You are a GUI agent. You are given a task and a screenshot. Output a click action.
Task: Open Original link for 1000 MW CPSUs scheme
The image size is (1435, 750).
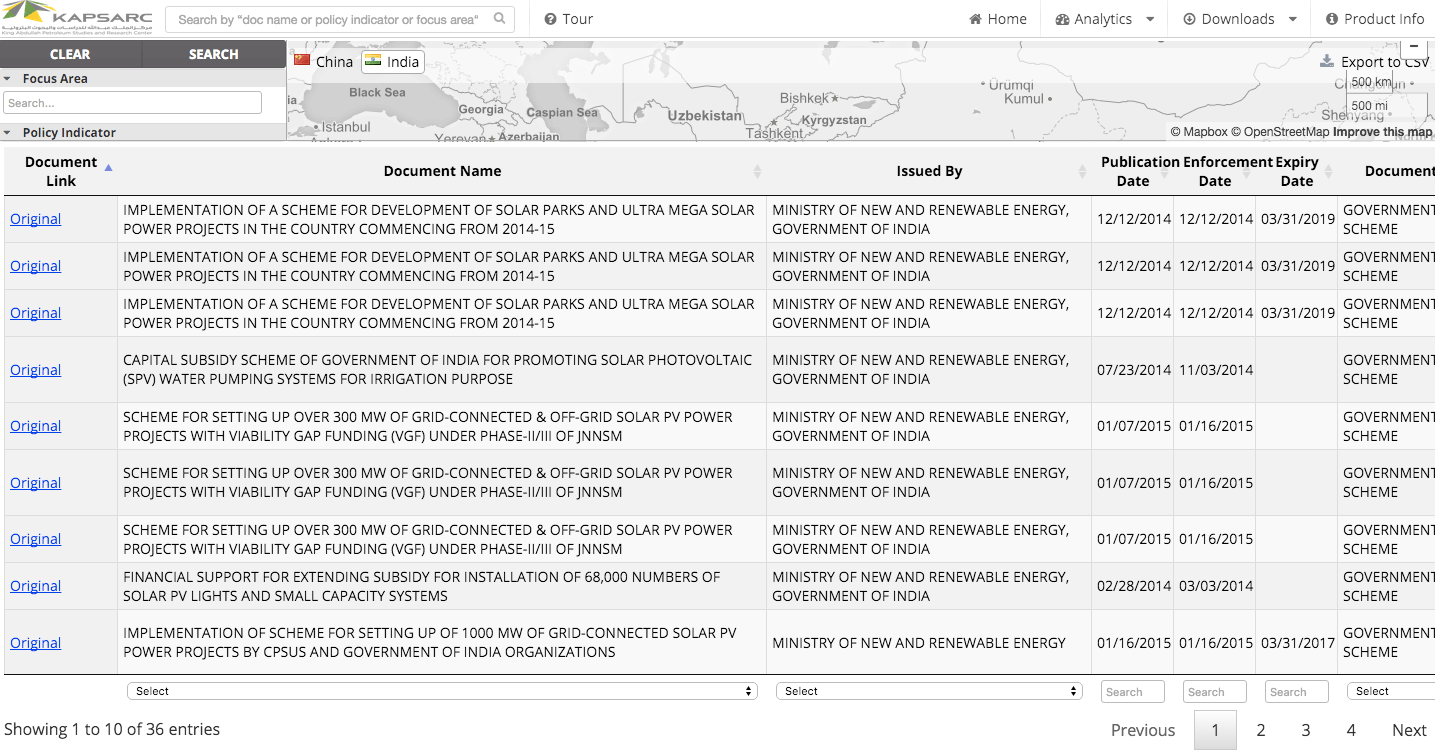point(35,643)
